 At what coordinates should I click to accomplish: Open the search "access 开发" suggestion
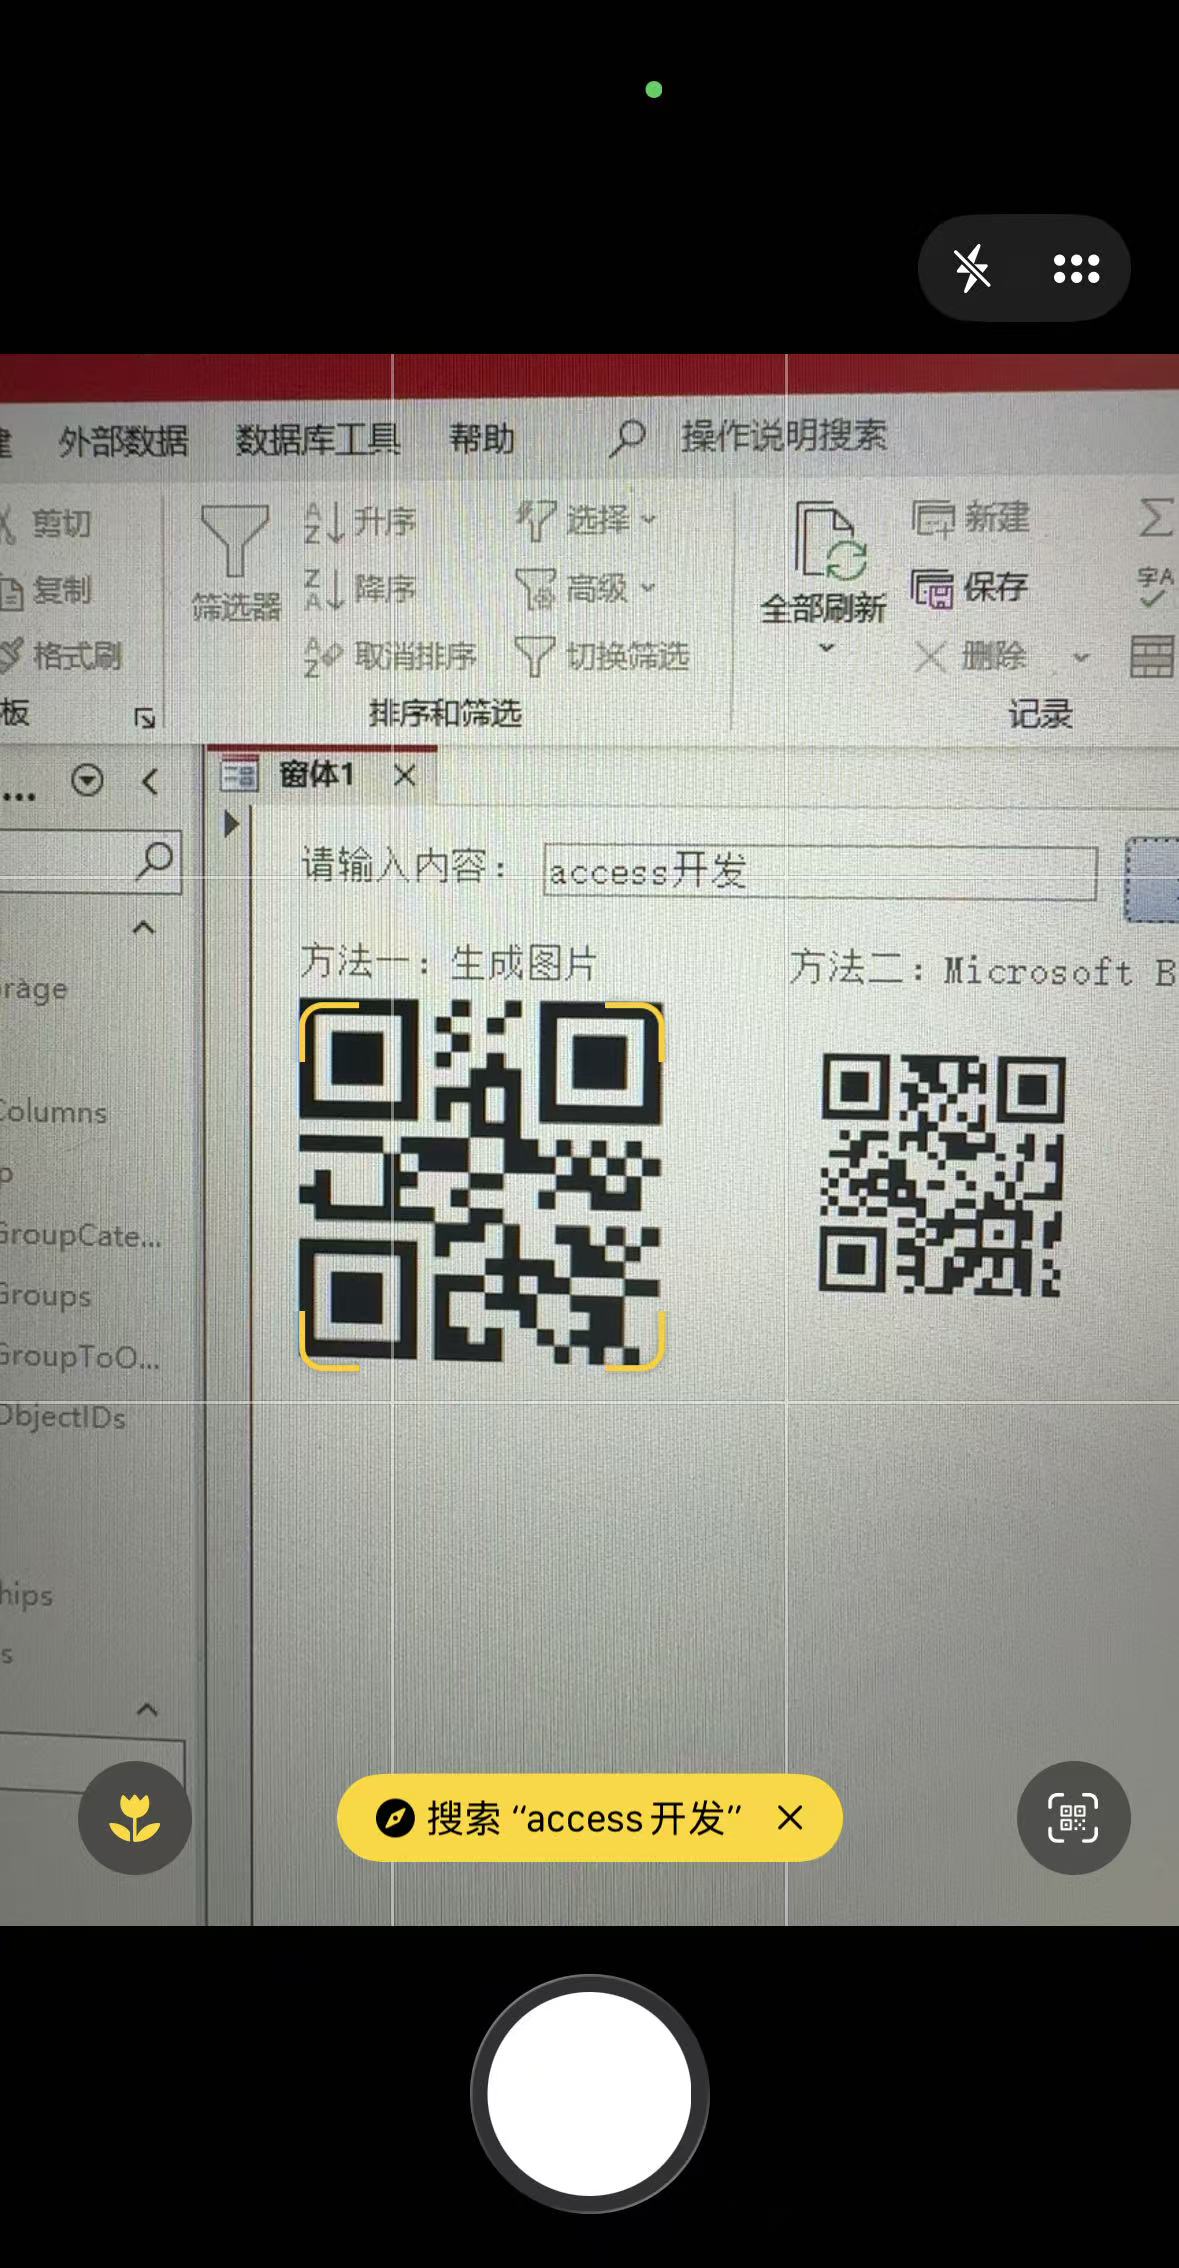click(560, 1818)
